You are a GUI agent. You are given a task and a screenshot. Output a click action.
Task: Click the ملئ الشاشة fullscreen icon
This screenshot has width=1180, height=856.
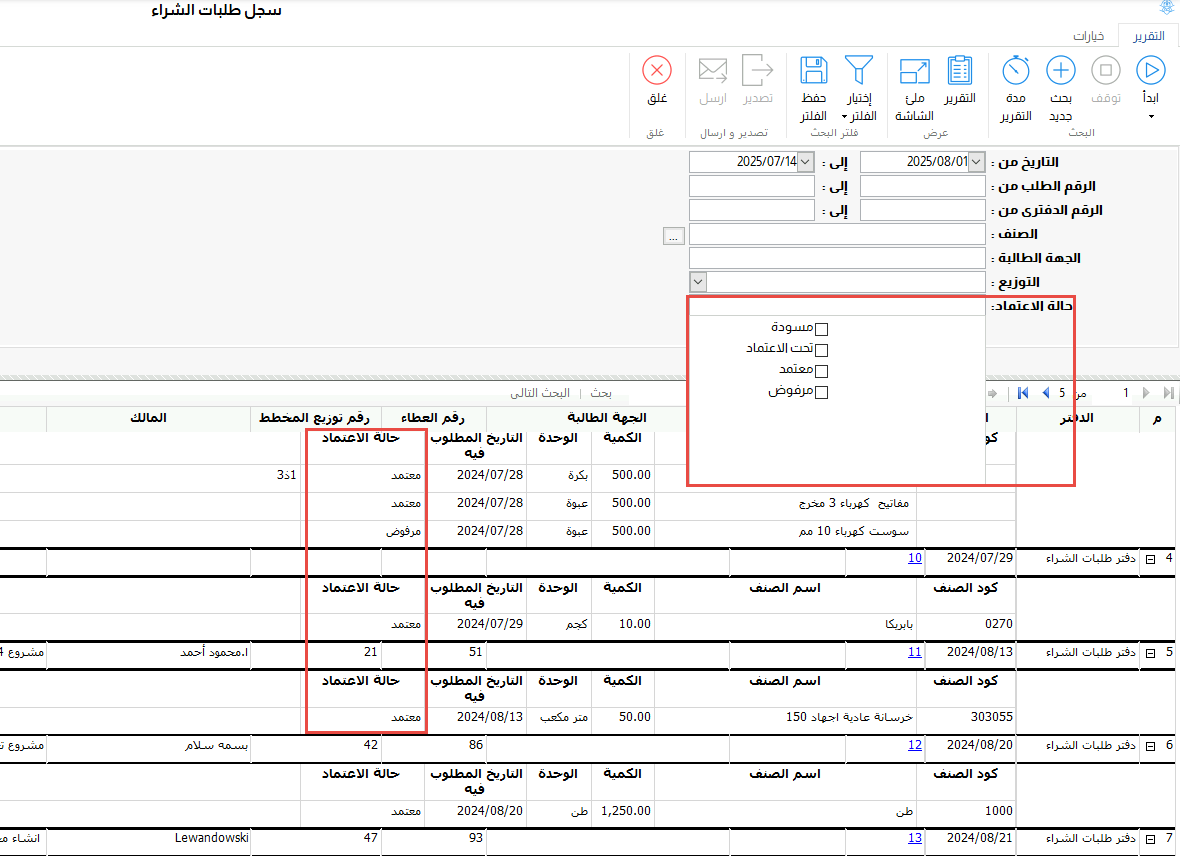pyautogui.click(x=914, y=71)
